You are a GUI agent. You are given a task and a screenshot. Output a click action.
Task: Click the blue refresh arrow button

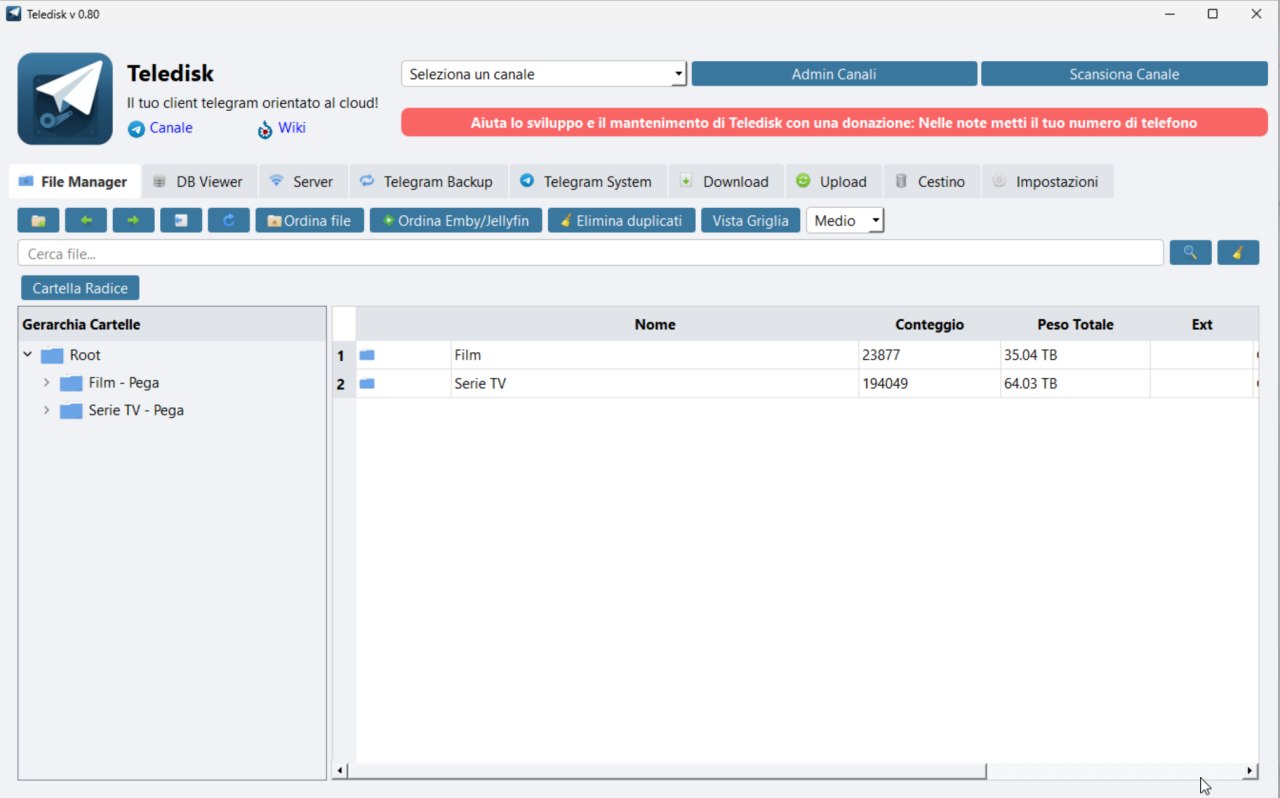pyautogui.click(x=229, y=220)
